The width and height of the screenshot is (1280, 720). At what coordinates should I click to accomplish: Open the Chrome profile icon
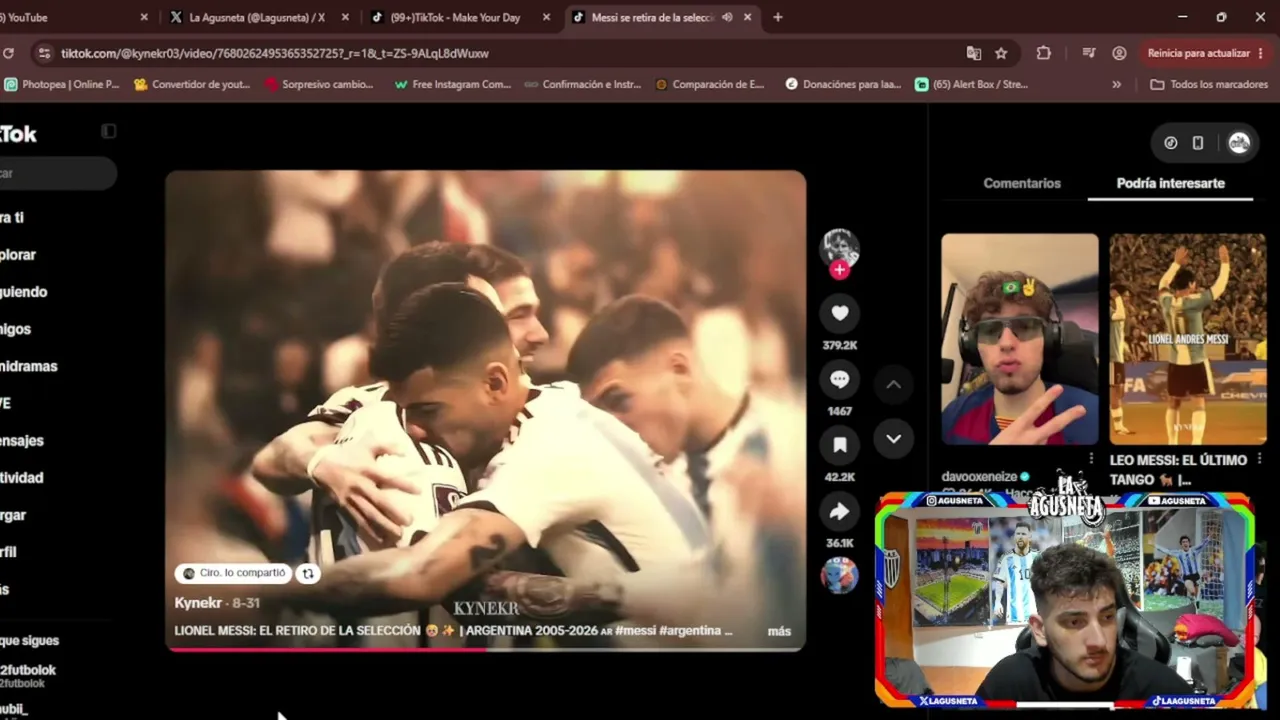tap(1119, 53)
